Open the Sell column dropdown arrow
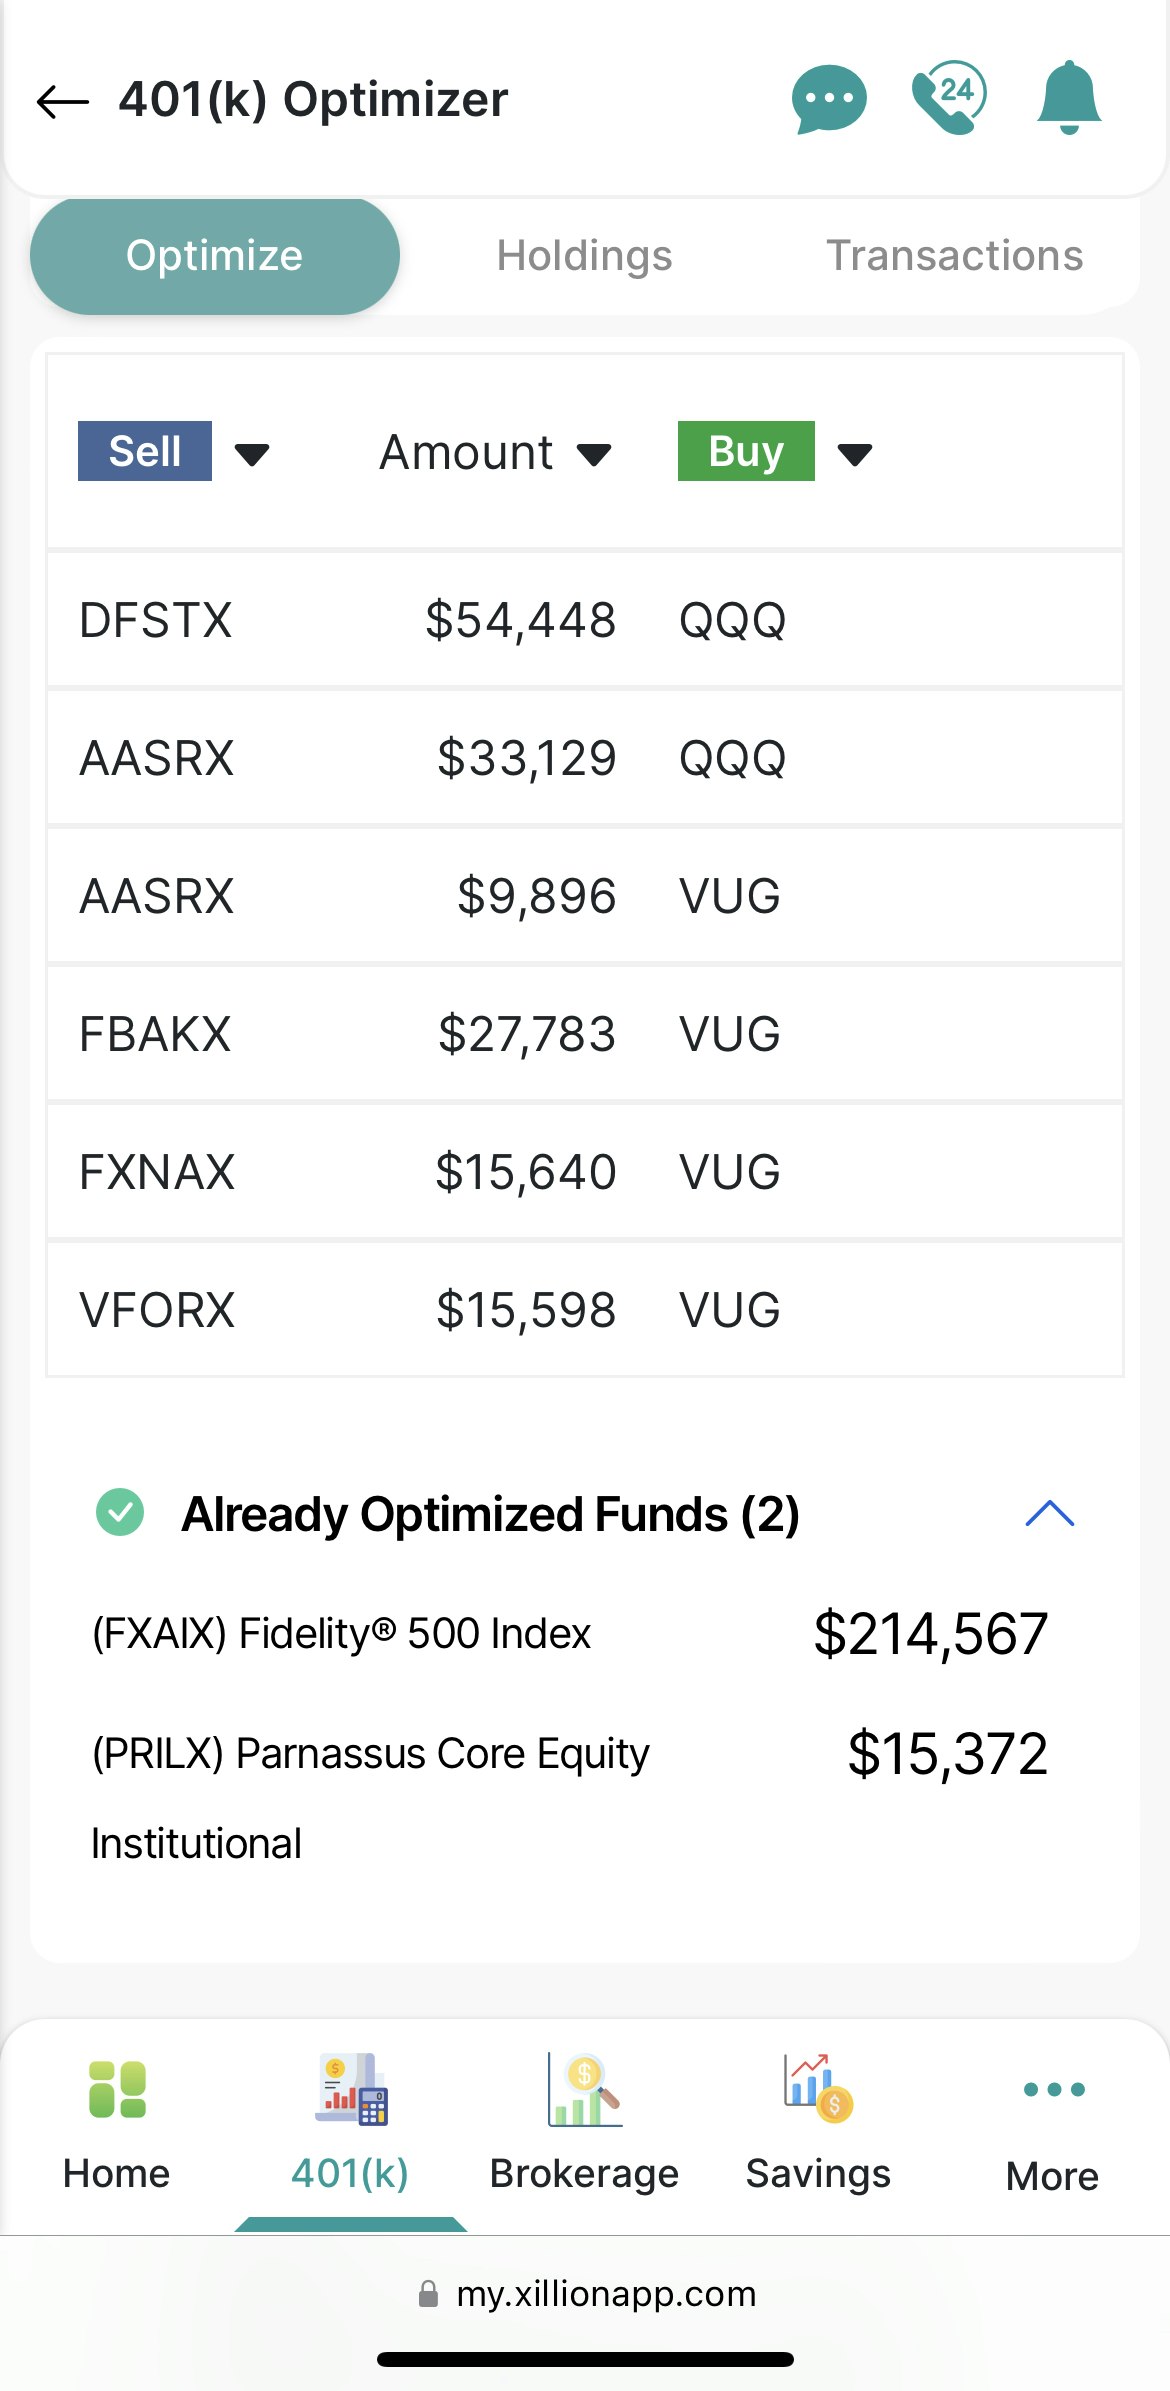 (252, 455)
